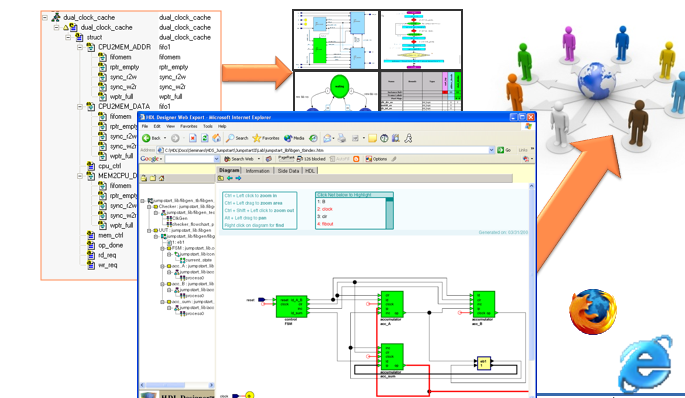Click the Stop loading icon
This screenshot has width=685, height=398.
(x=192, y=138)
